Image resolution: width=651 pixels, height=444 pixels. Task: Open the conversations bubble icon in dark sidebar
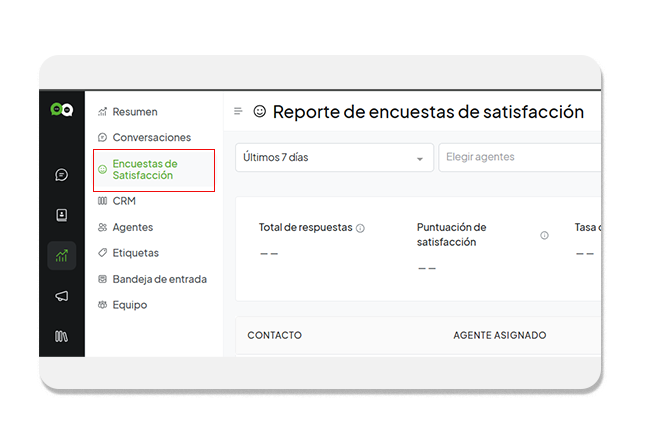[61, 175]
